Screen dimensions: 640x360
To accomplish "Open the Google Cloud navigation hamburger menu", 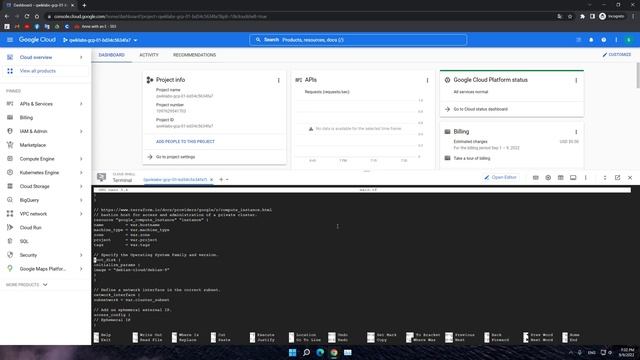I will point(10,40).
